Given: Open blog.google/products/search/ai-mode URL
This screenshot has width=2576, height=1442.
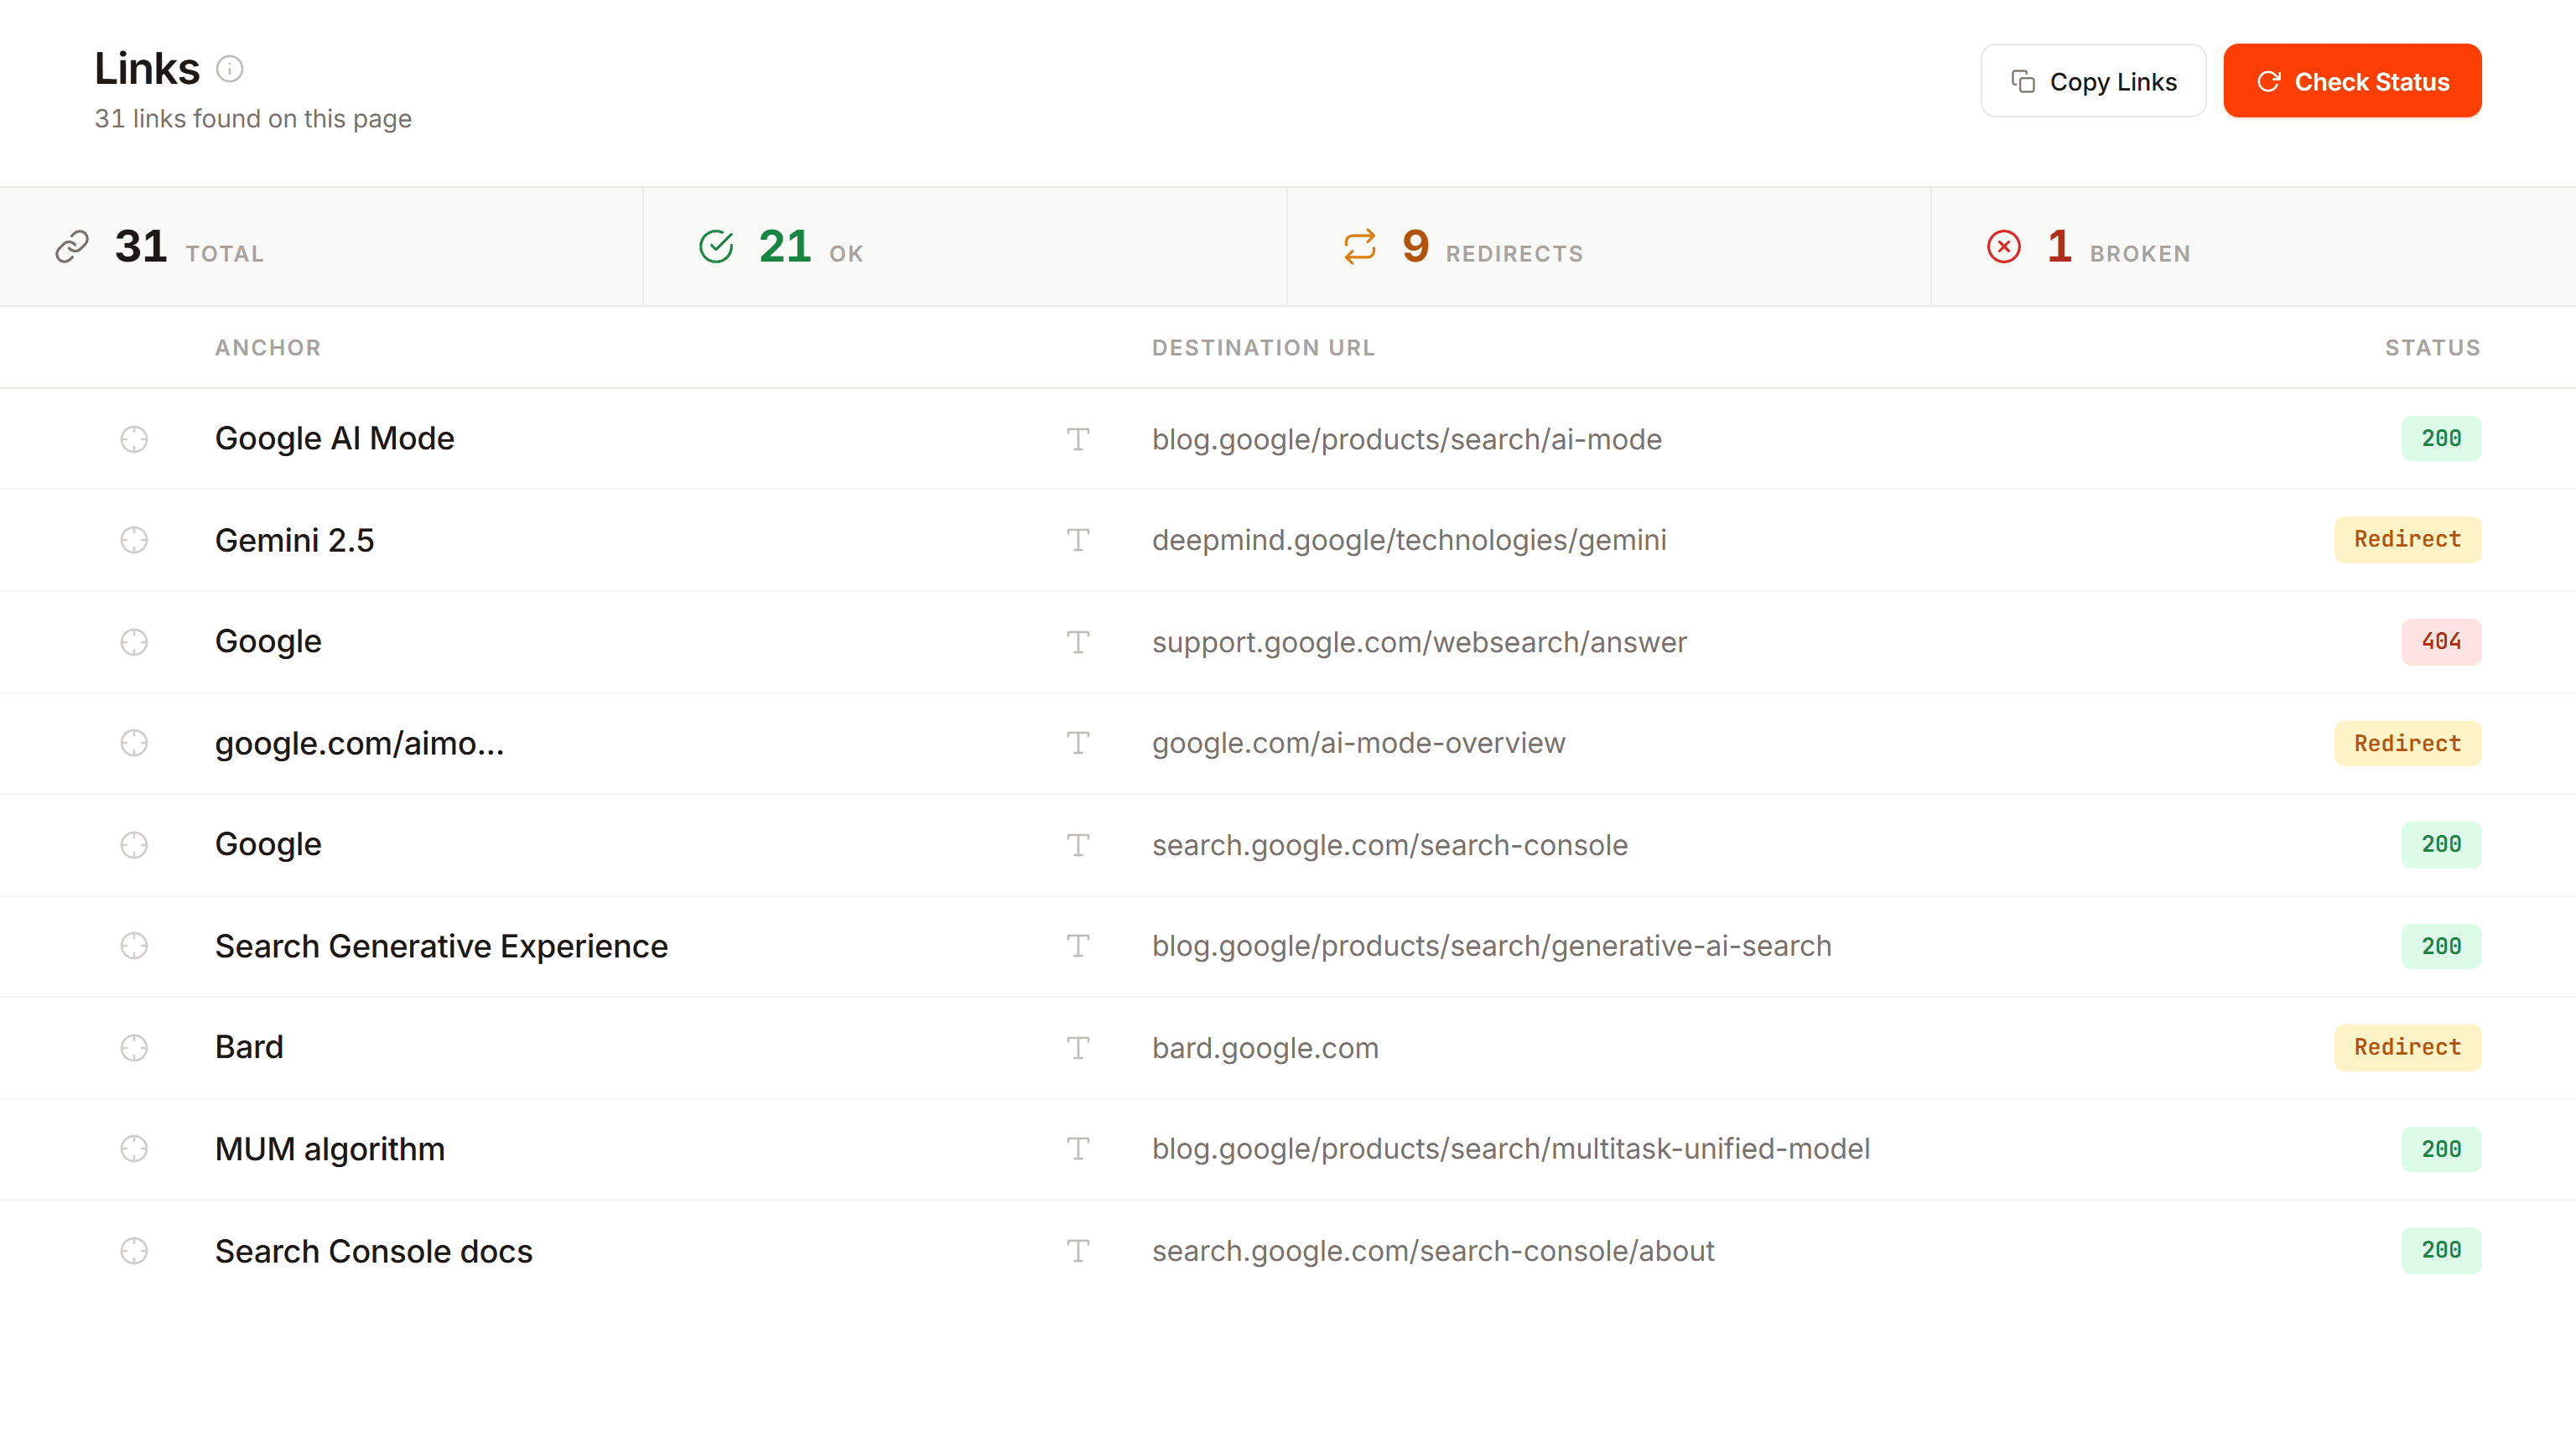Looking at the screenshot, I should pyautogui.click(x=1407, y=439).
